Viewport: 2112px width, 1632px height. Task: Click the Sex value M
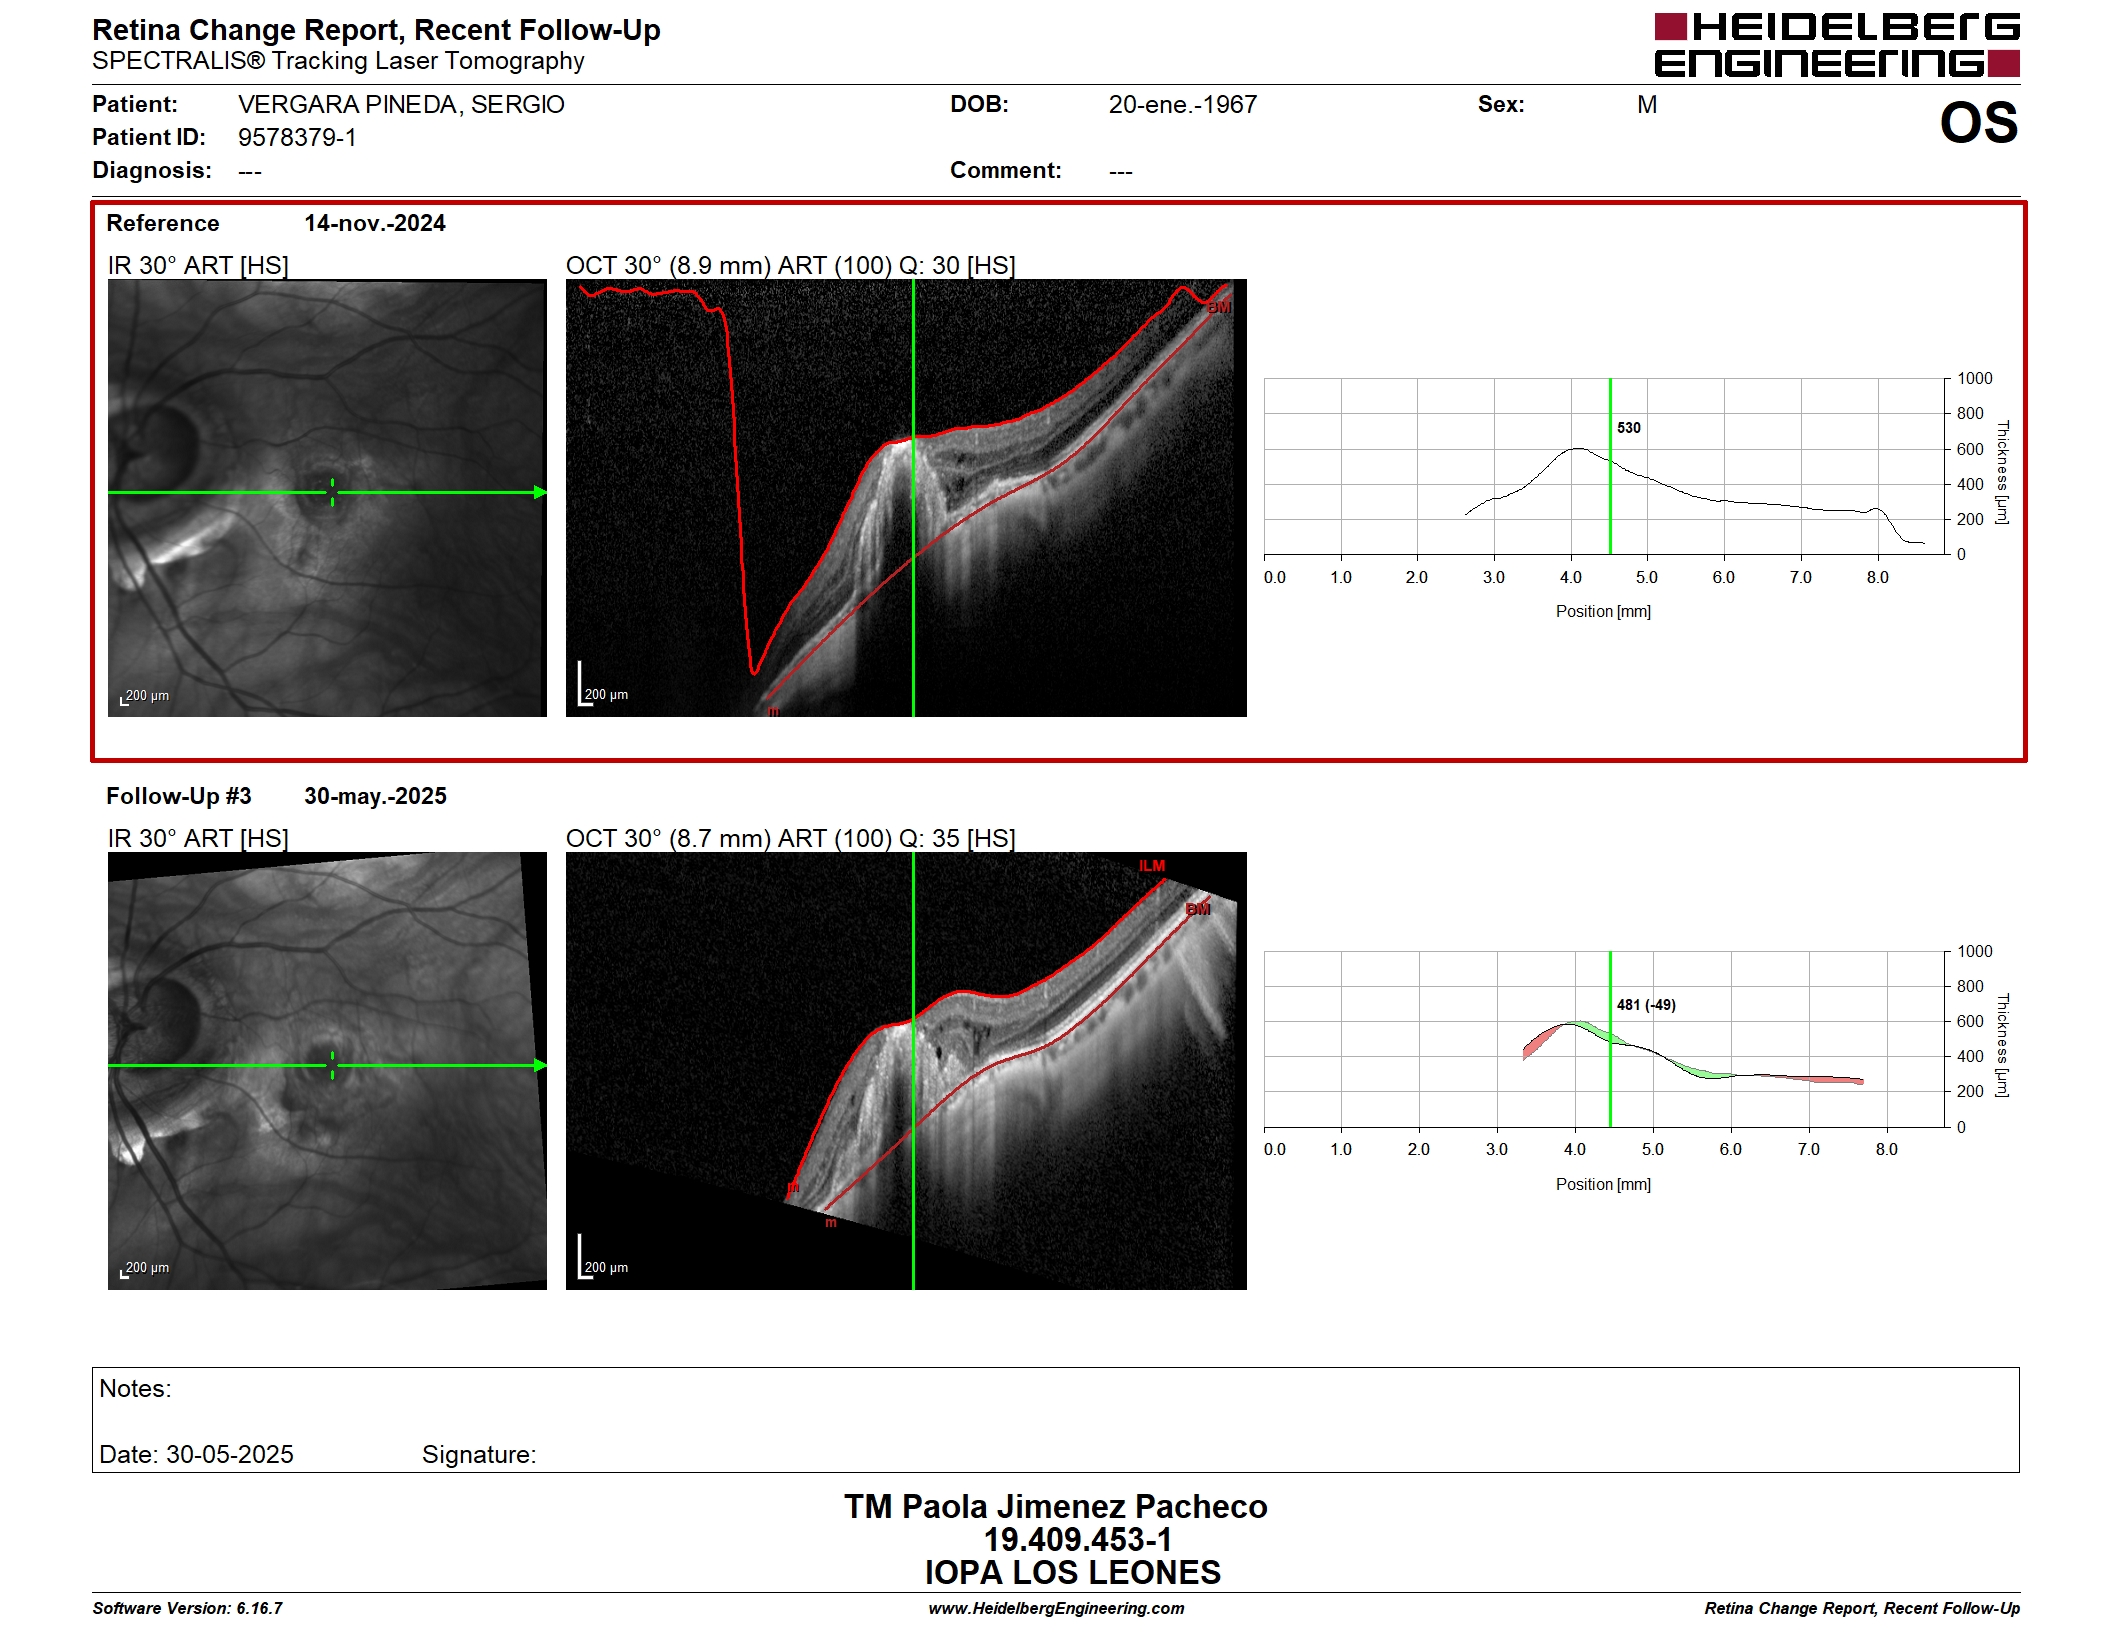1647,105
